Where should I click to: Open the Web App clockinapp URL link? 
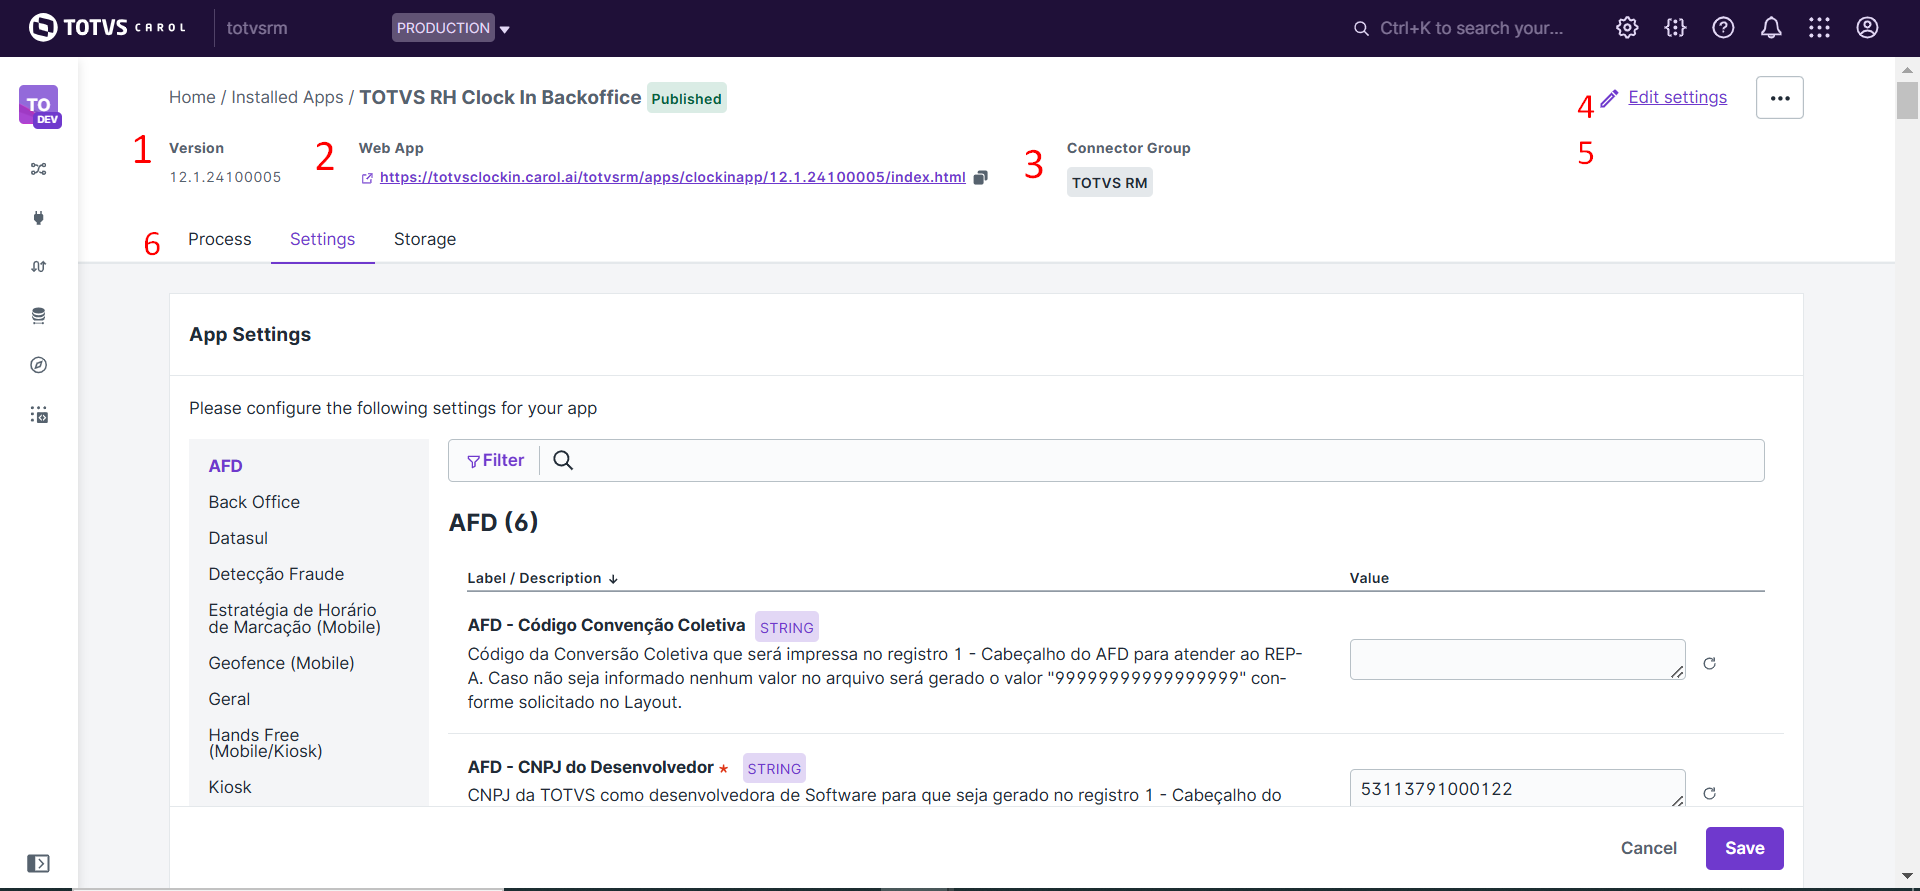click(673, 177)
